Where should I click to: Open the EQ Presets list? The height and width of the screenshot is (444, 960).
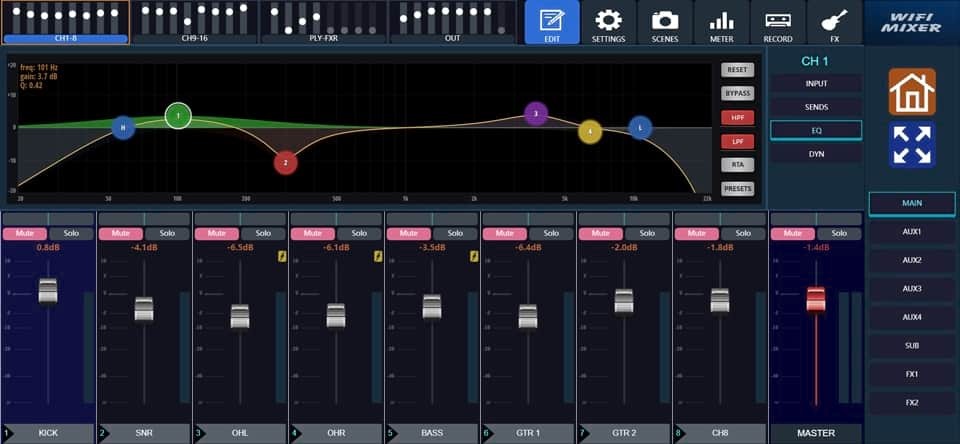click(x=738, y=188)
